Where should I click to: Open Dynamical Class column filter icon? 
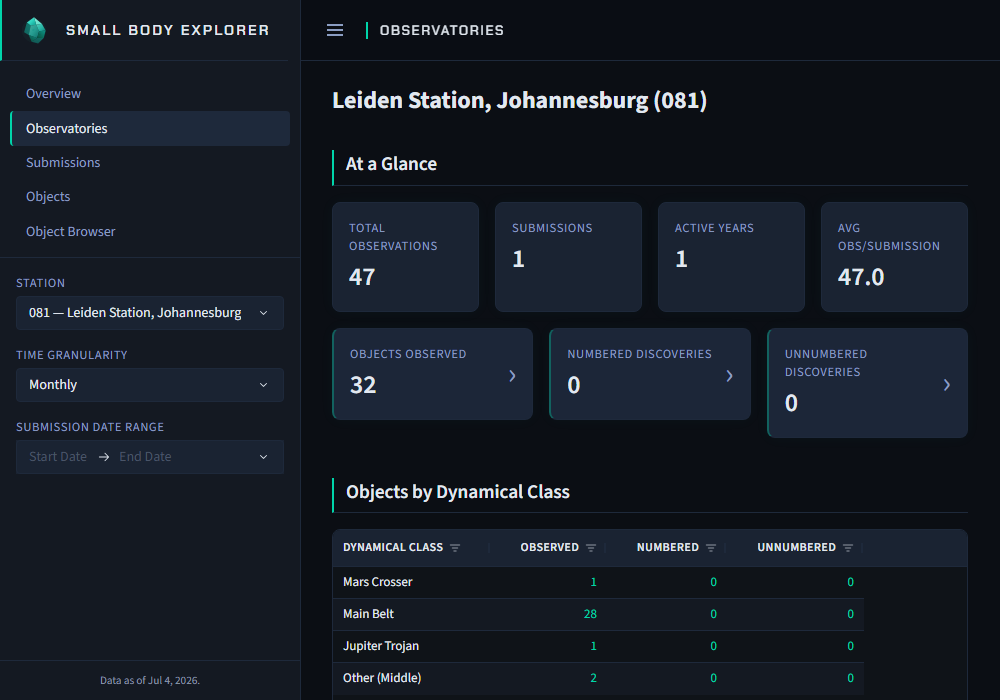(455, 548)
